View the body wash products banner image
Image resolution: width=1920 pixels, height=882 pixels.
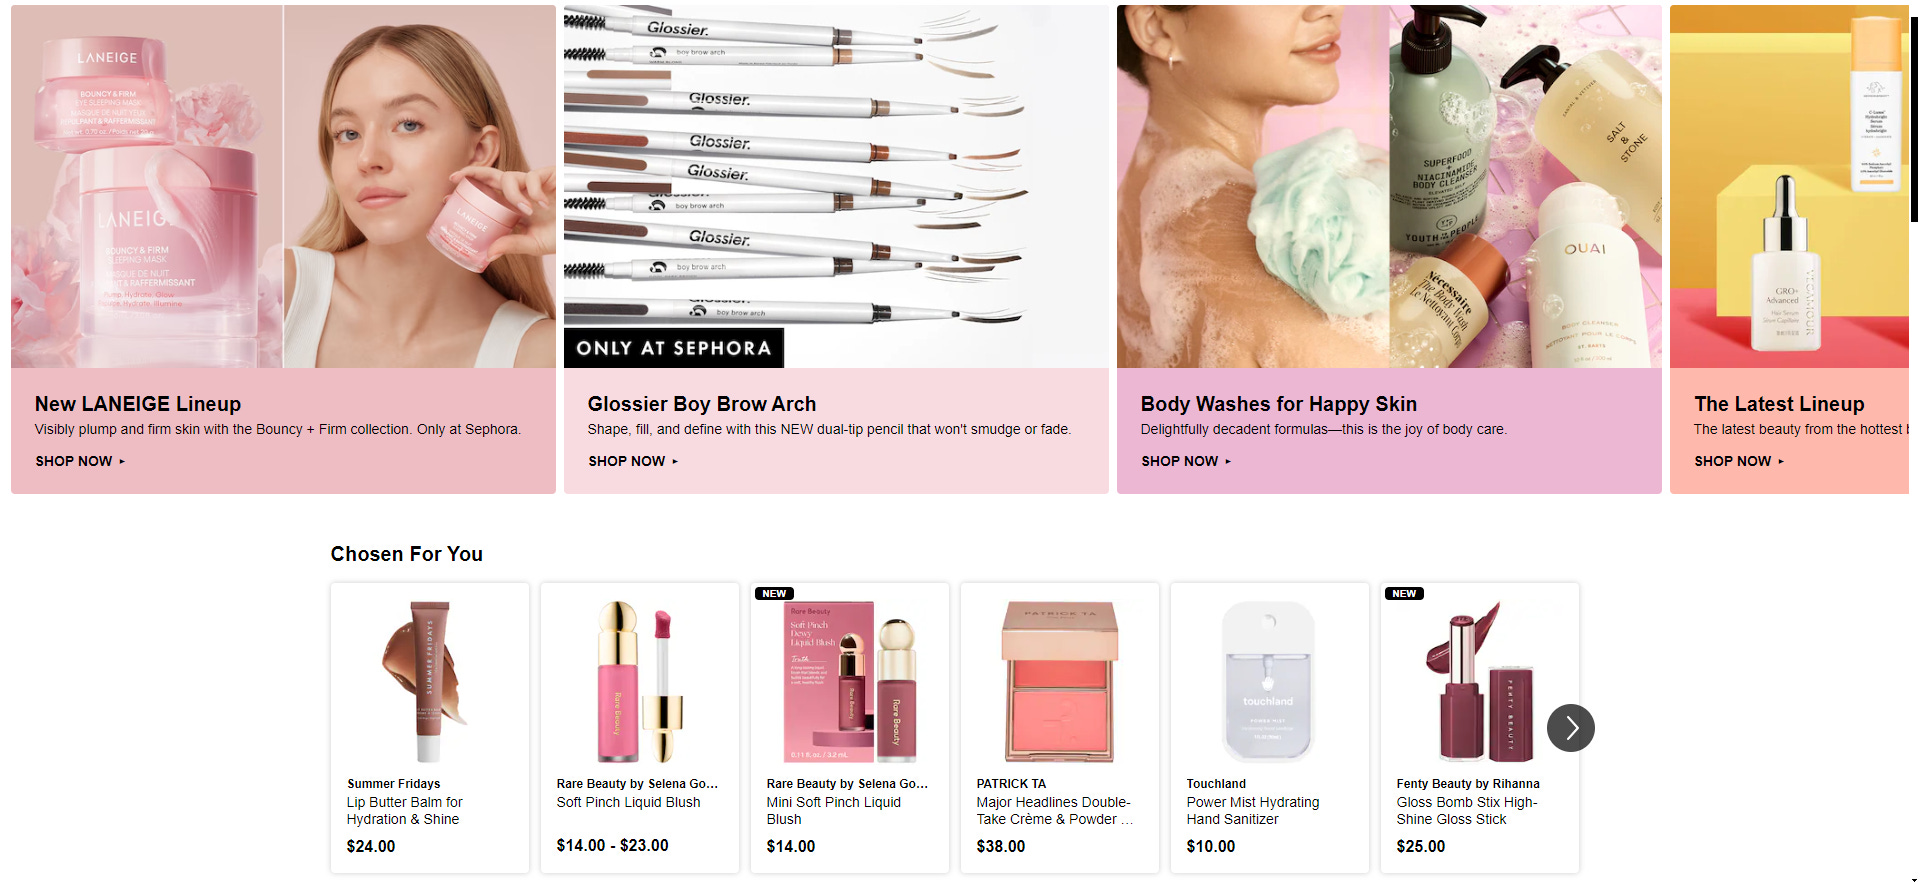click(x=1389, y=186)
